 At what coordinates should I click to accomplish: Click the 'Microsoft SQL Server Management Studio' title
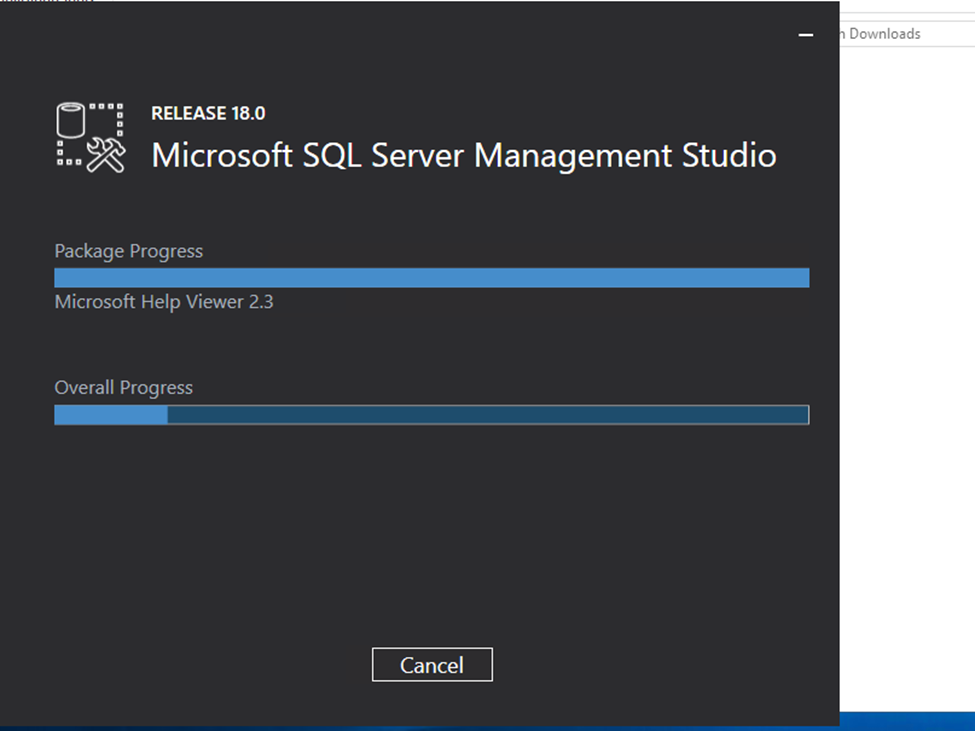(464, 155)
